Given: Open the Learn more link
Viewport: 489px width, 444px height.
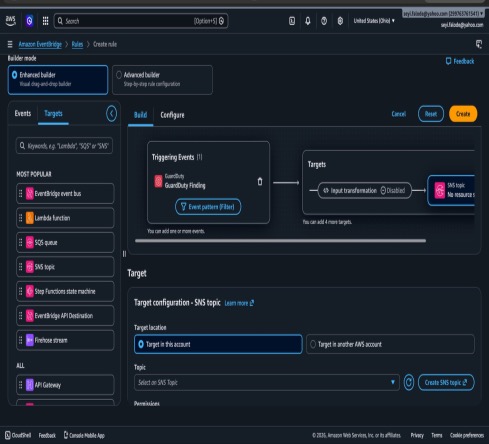Looking at the screenshot, I should (x=239, y=303).
